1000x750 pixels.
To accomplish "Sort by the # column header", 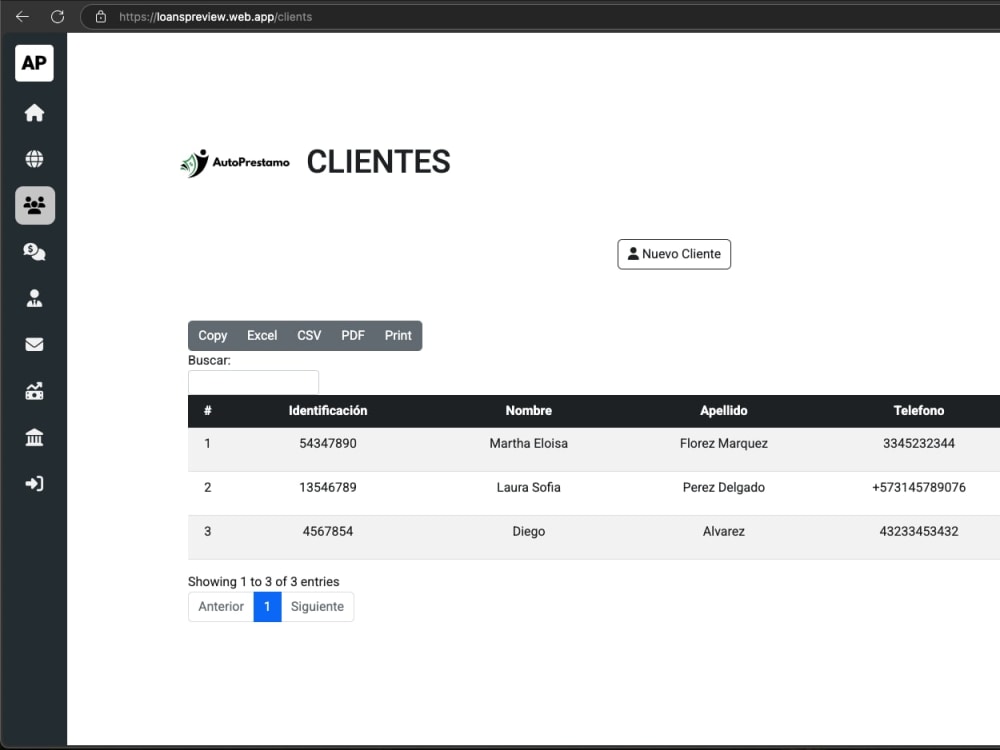I will pos(207,411).
